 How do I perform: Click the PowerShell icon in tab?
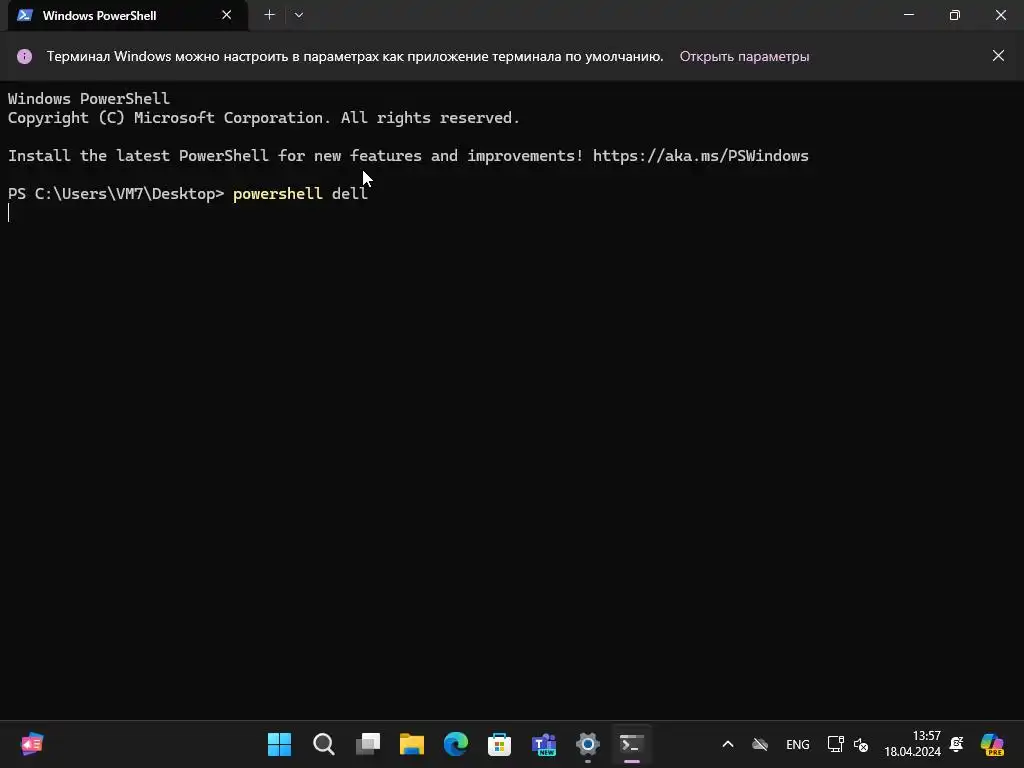click(x=25, y=15)
